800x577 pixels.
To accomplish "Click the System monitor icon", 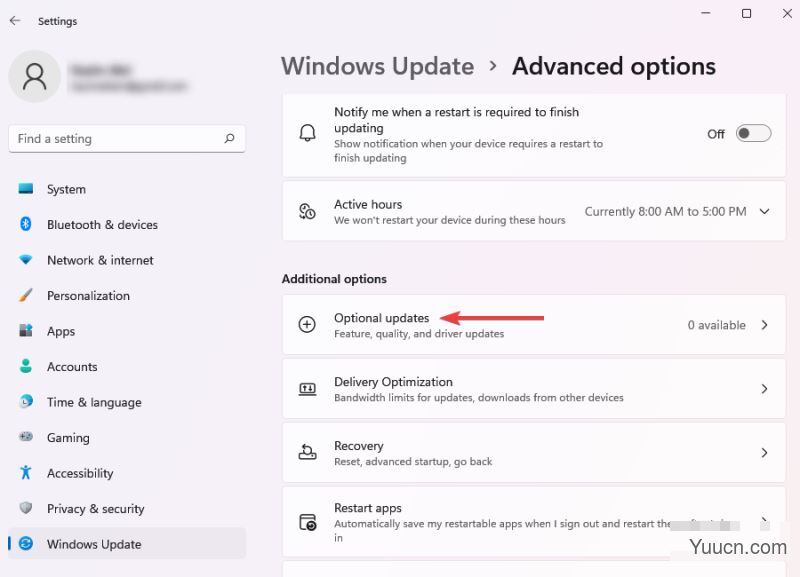I will [x=26, y=189].
